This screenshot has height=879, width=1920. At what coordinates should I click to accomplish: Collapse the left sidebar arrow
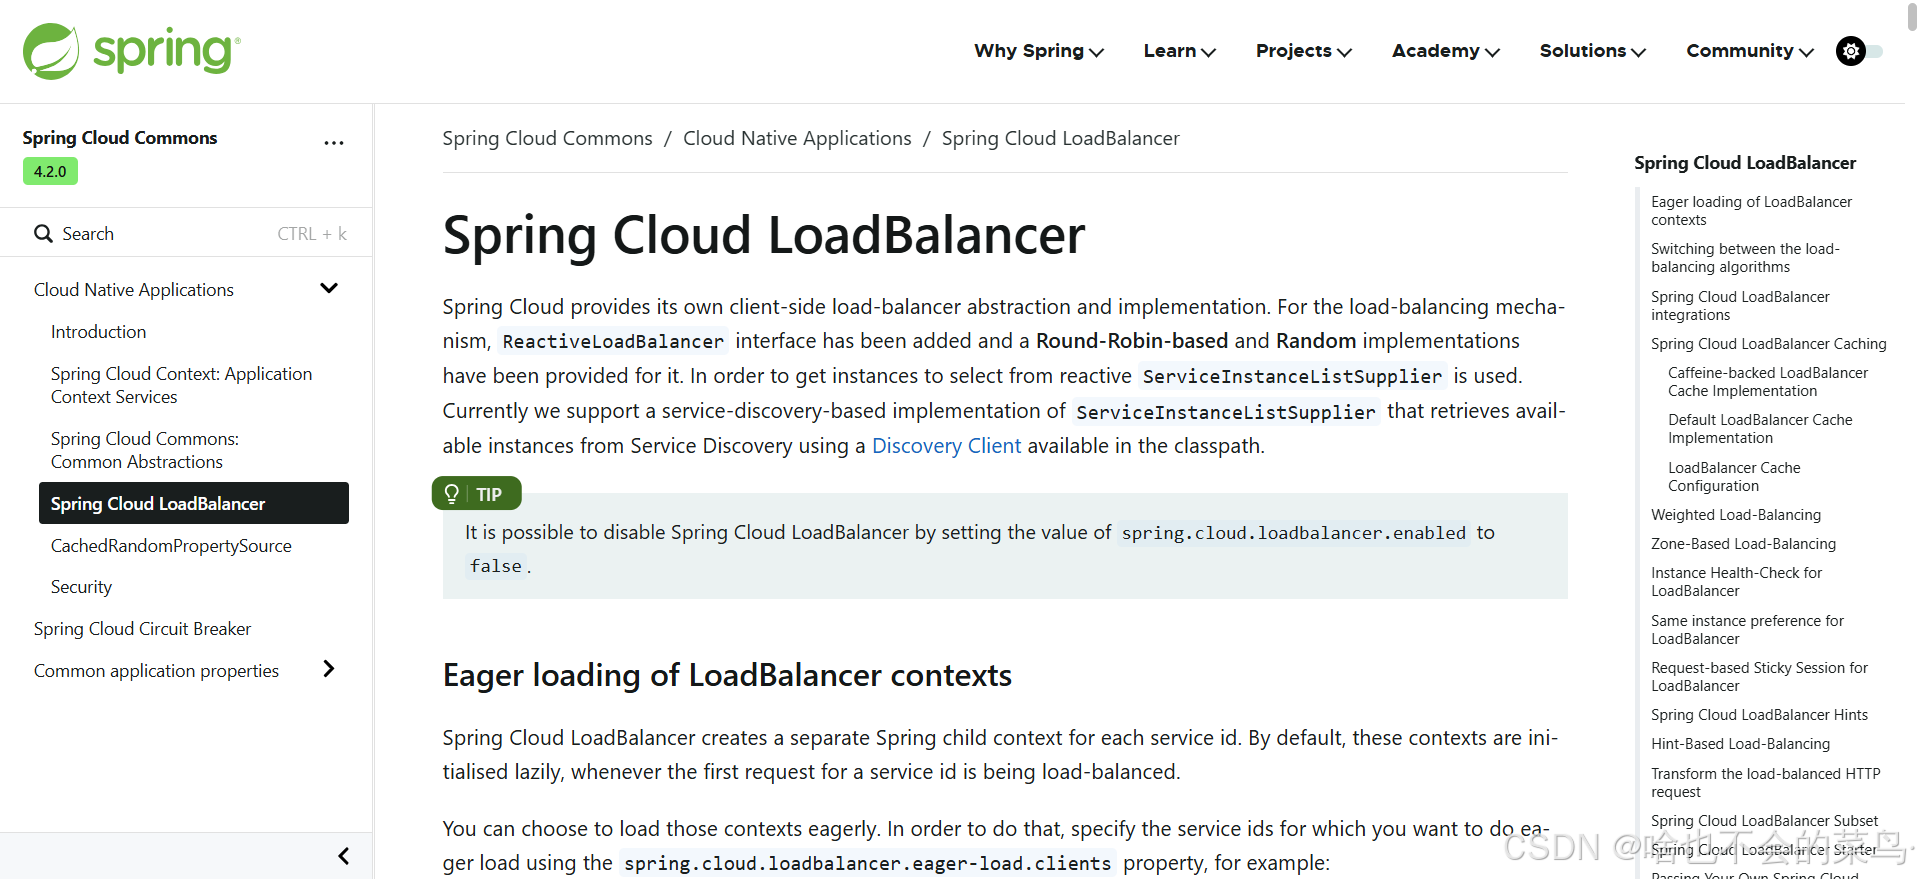tap(344, 856)
